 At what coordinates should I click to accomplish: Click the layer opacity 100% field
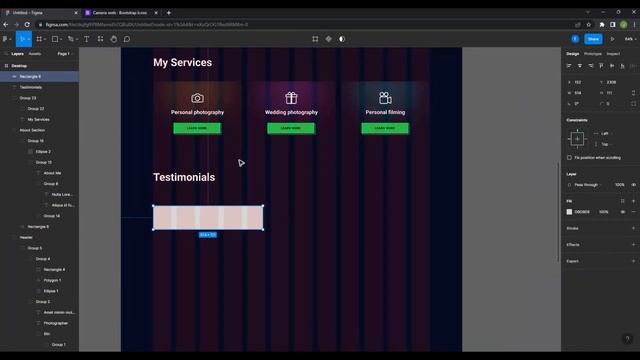620,185
